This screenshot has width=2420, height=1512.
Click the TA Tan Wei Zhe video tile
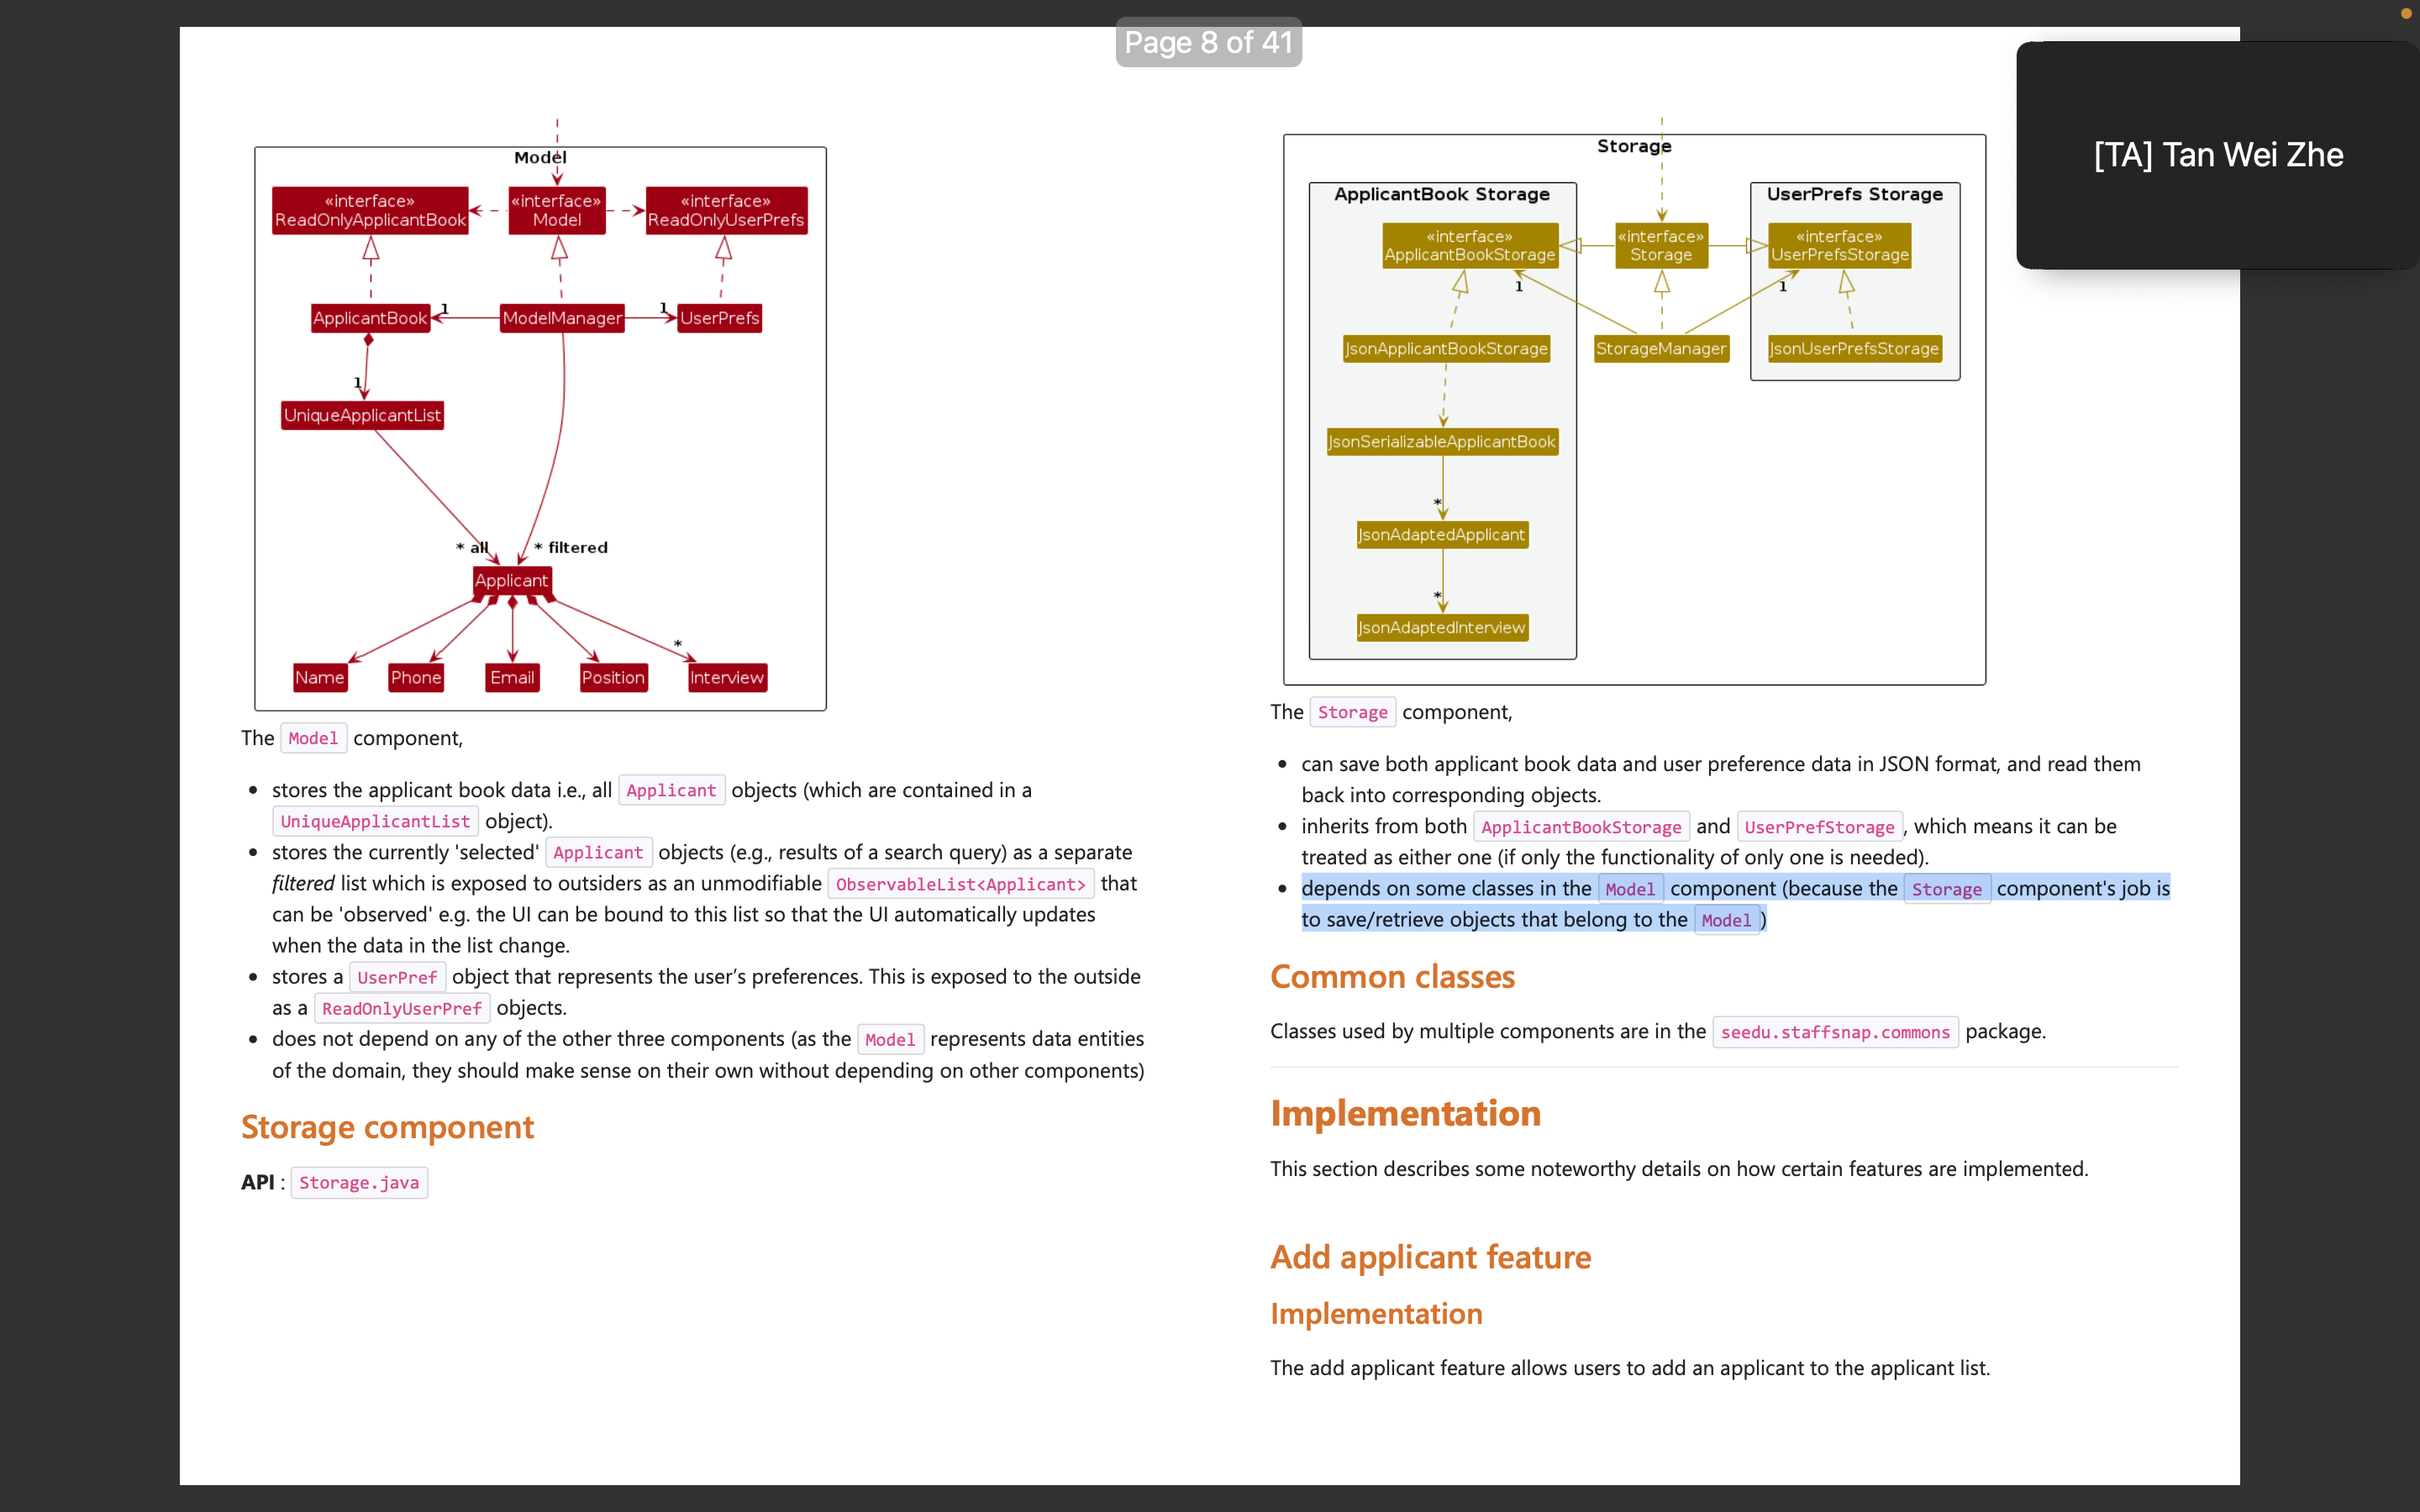click(2217, 155)
